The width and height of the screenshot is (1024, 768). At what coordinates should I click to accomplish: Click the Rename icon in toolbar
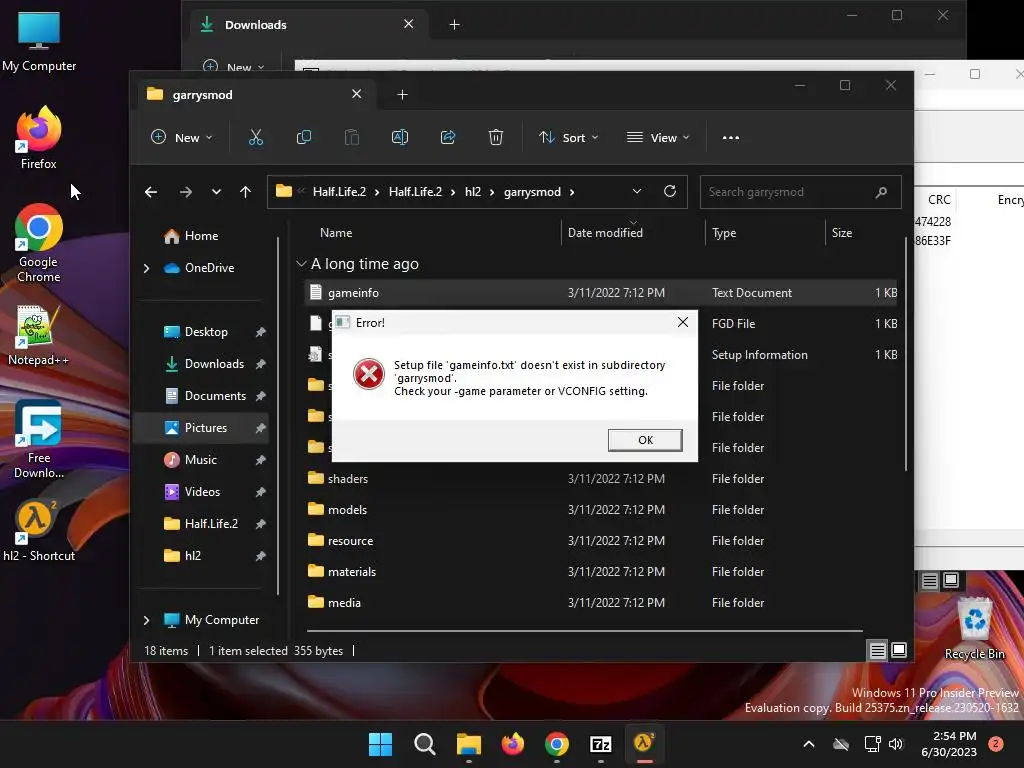(x=400, y=138)
